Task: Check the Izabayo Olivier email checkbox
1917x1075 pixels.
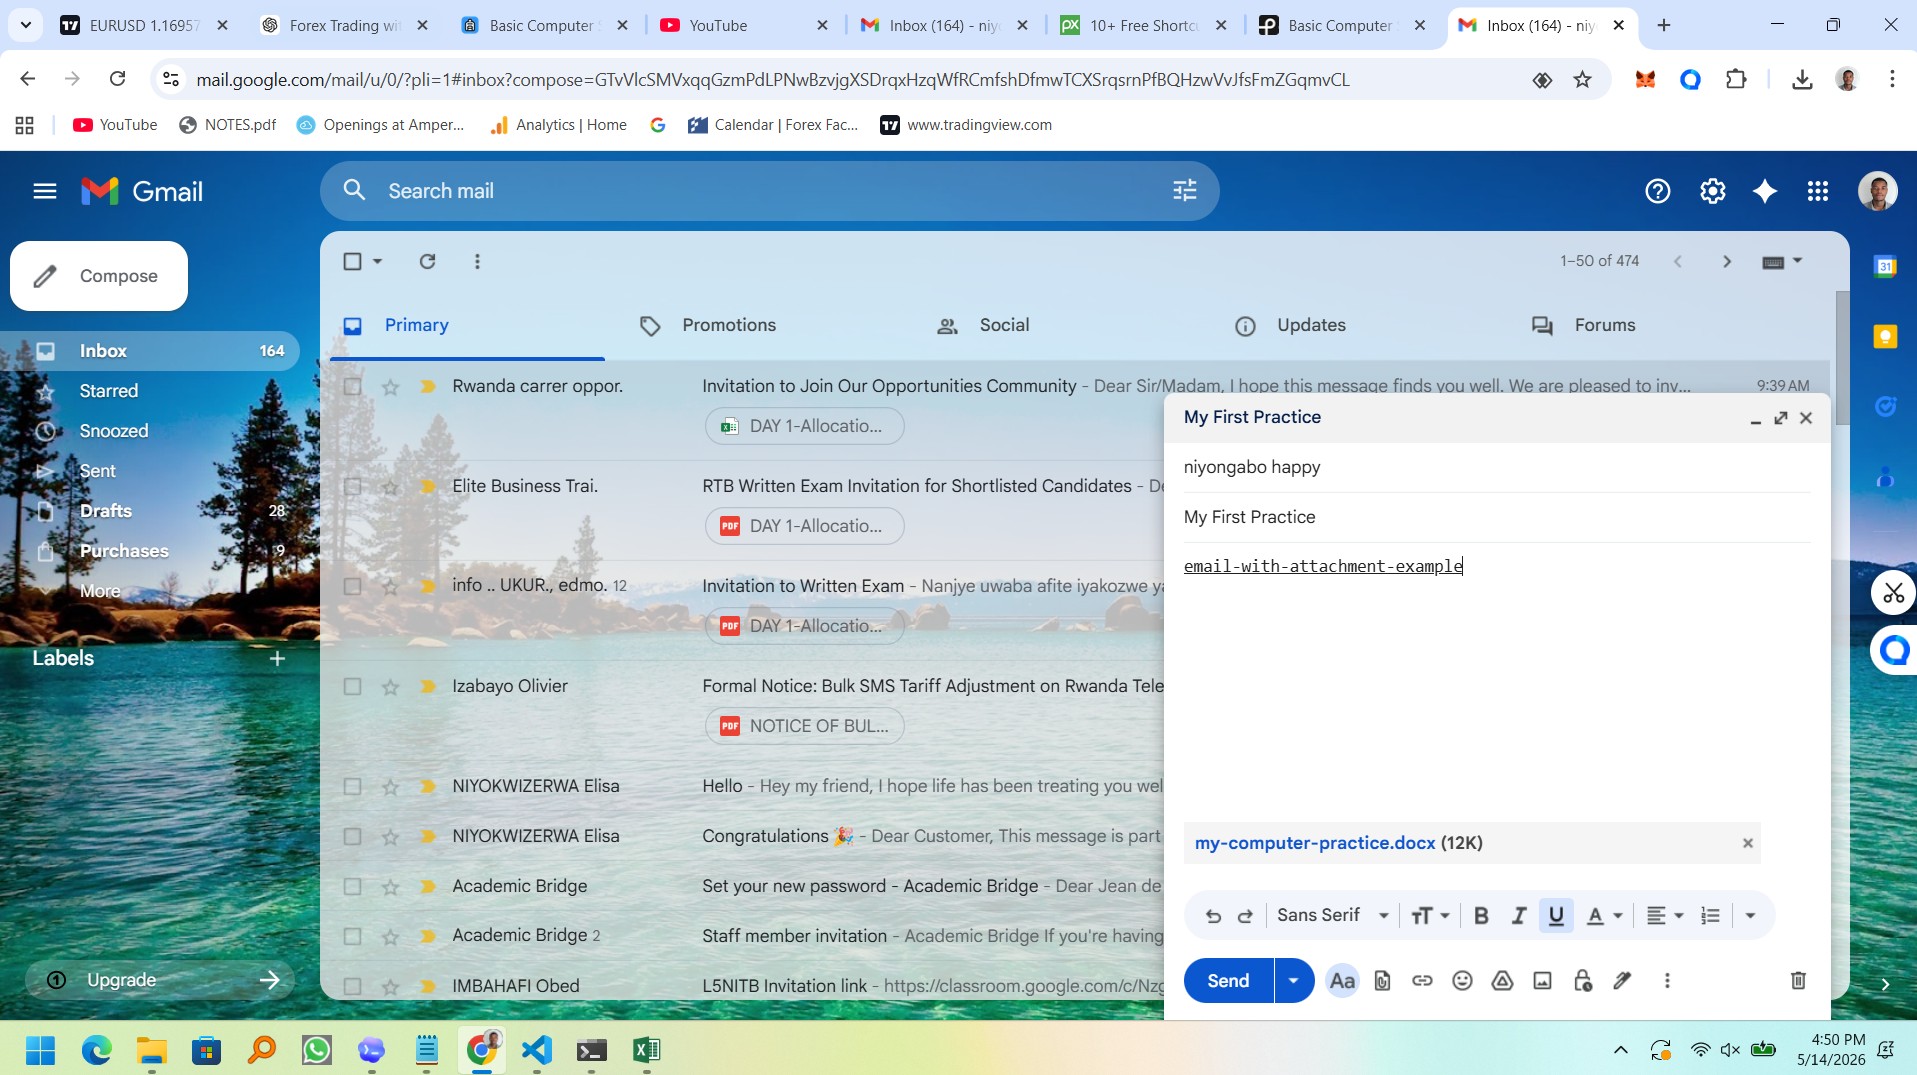Action: [x=352, y=686]
